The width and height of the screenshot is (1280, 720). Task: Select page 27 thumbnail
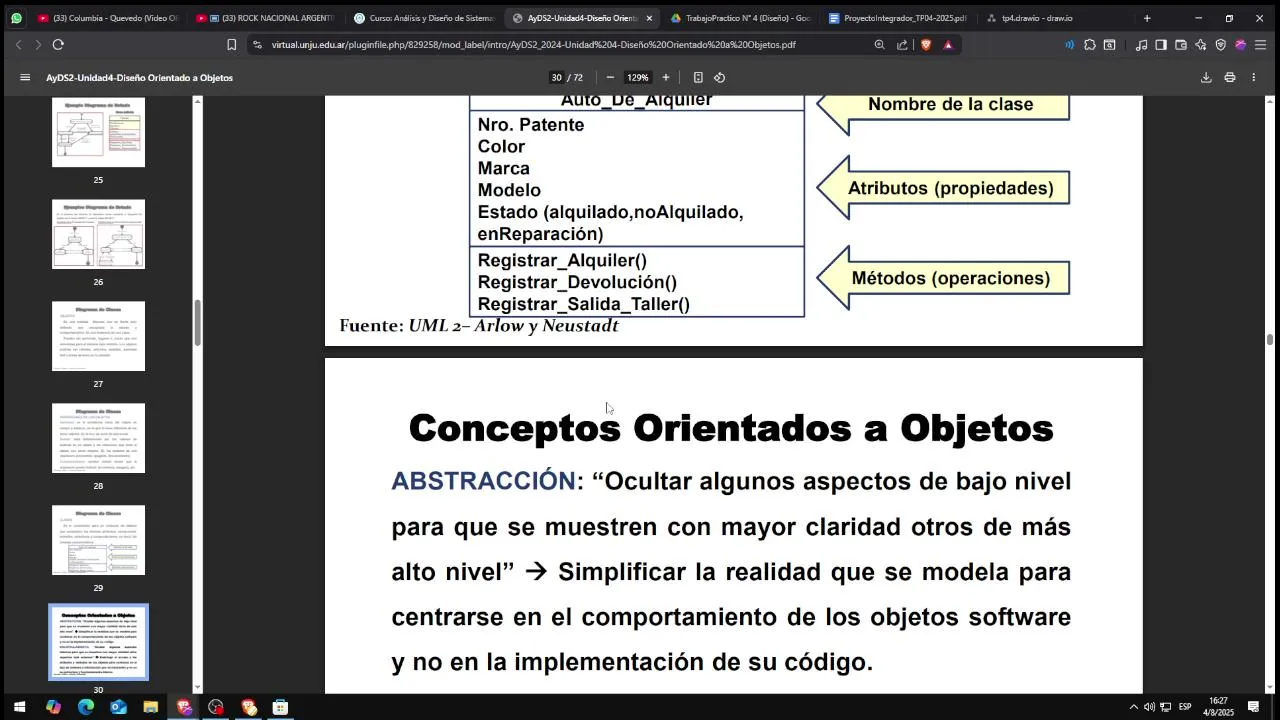[98, 336]
